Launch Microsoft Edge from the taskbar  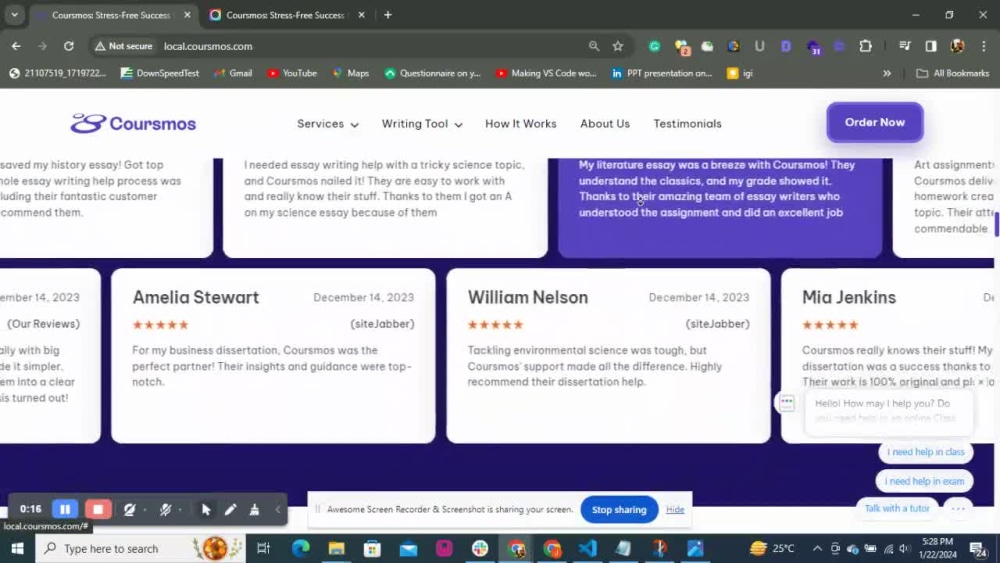pyautogui.click(x=300, y=548)
